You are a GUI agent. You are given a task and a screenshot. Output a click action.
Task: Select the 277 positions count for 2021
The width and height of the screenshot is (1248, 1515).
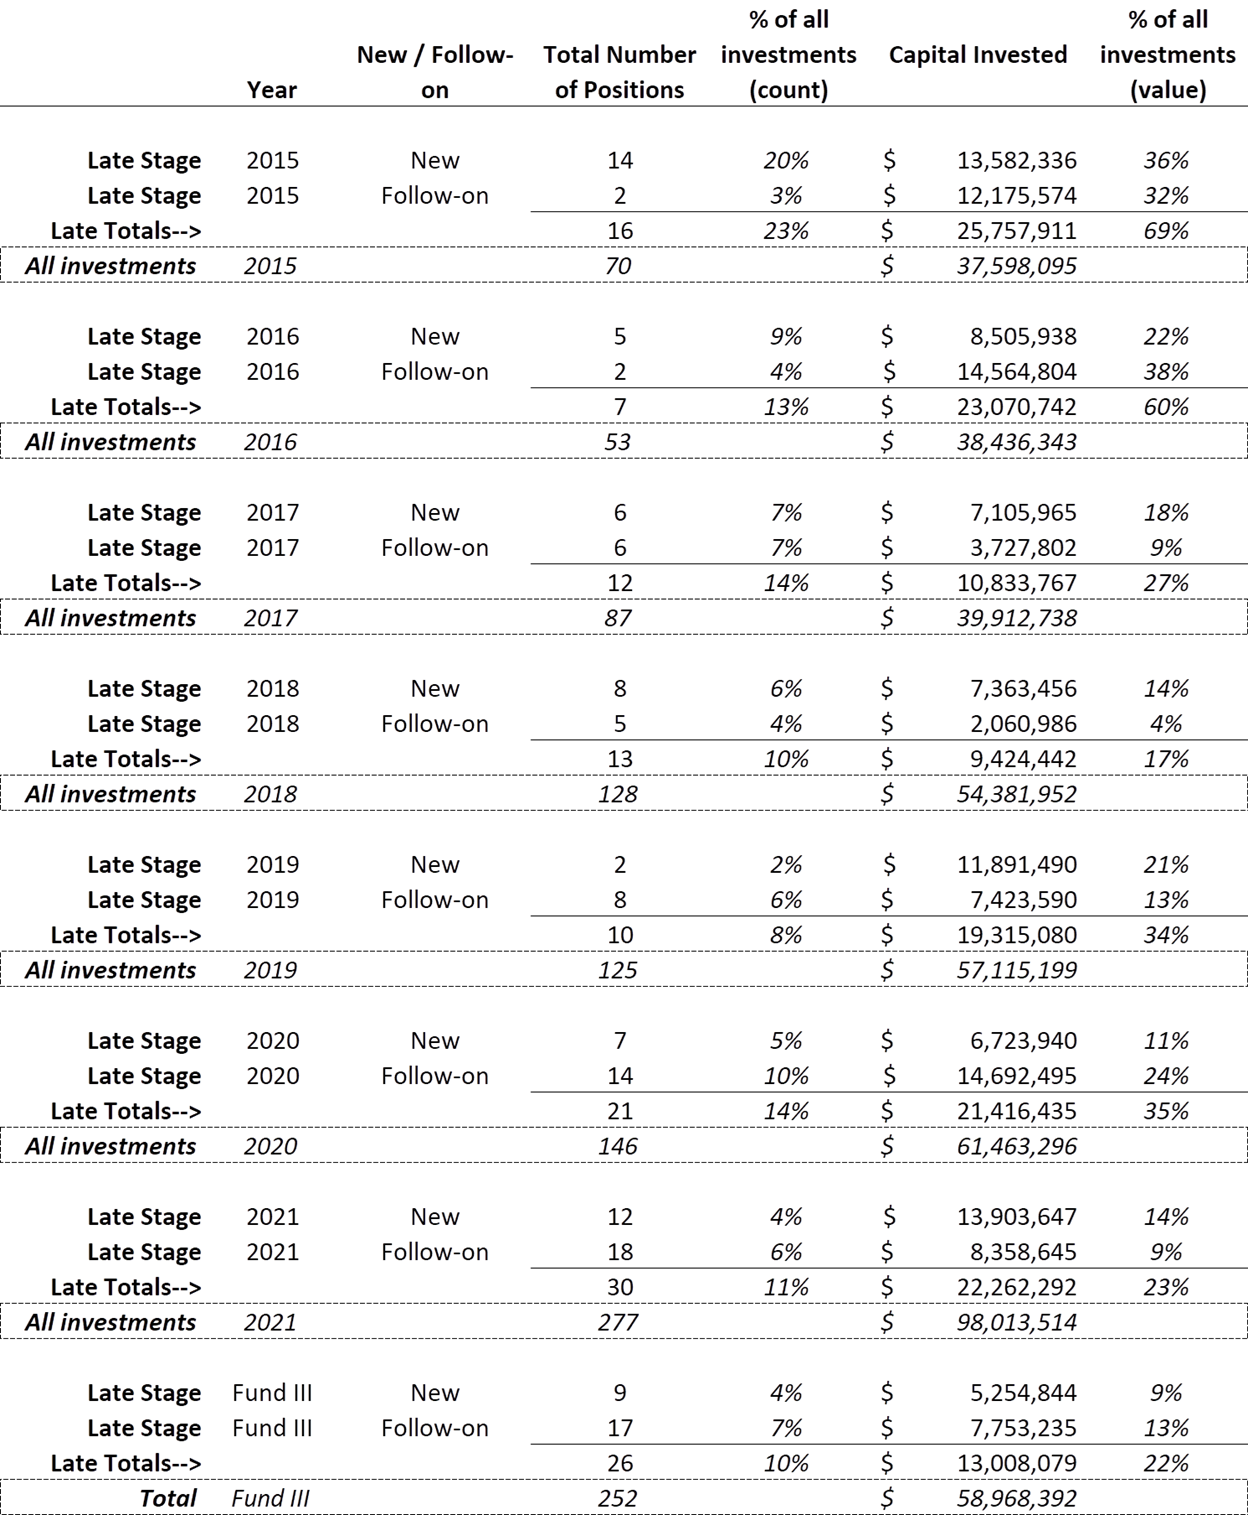point(619,1322)
